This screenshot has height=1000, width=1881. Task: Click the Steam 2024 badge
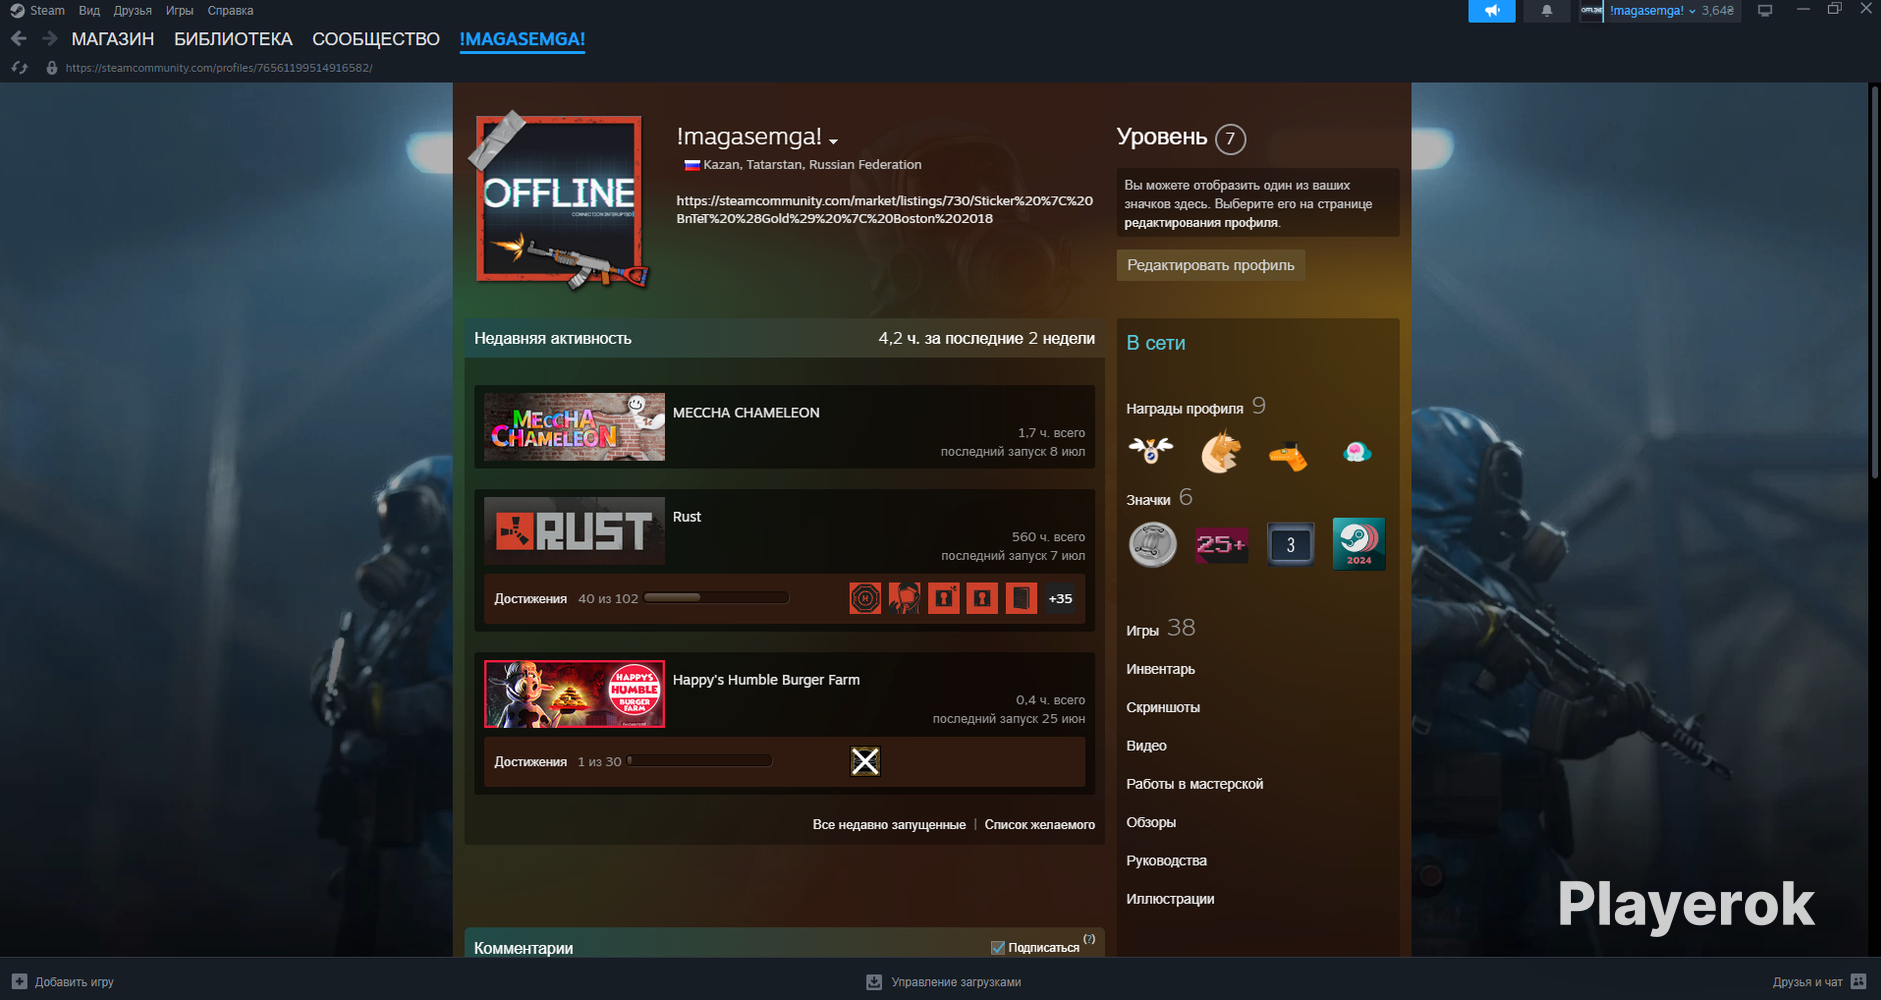coord(1359,544)
